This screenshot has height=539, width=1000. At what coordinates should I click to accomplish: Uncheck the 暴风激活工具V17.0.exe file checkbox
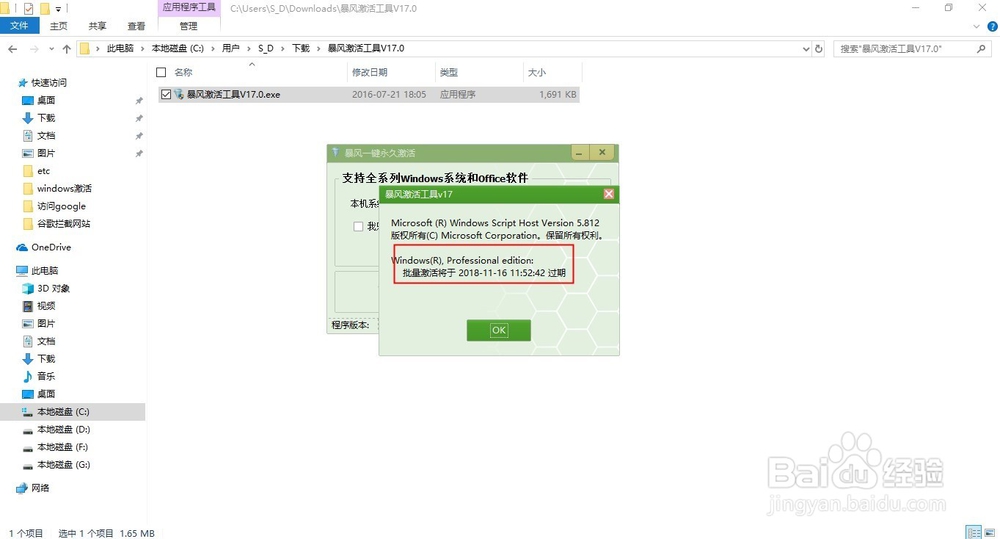pyautogui.click(x=166, y=94)
